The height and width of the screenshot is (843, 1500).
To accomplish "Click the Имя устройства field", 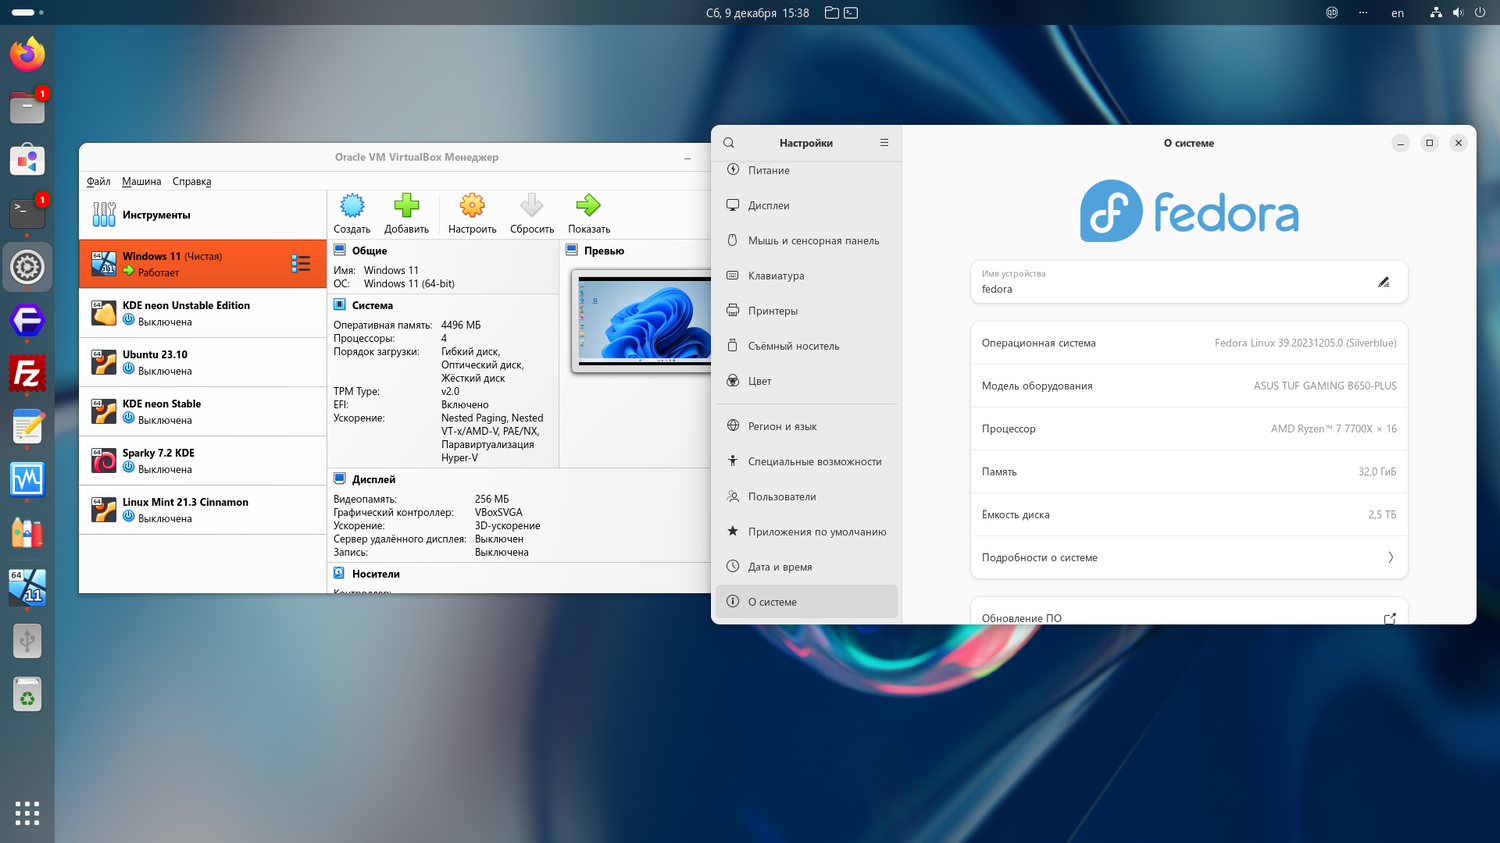I will [1189, 282].
